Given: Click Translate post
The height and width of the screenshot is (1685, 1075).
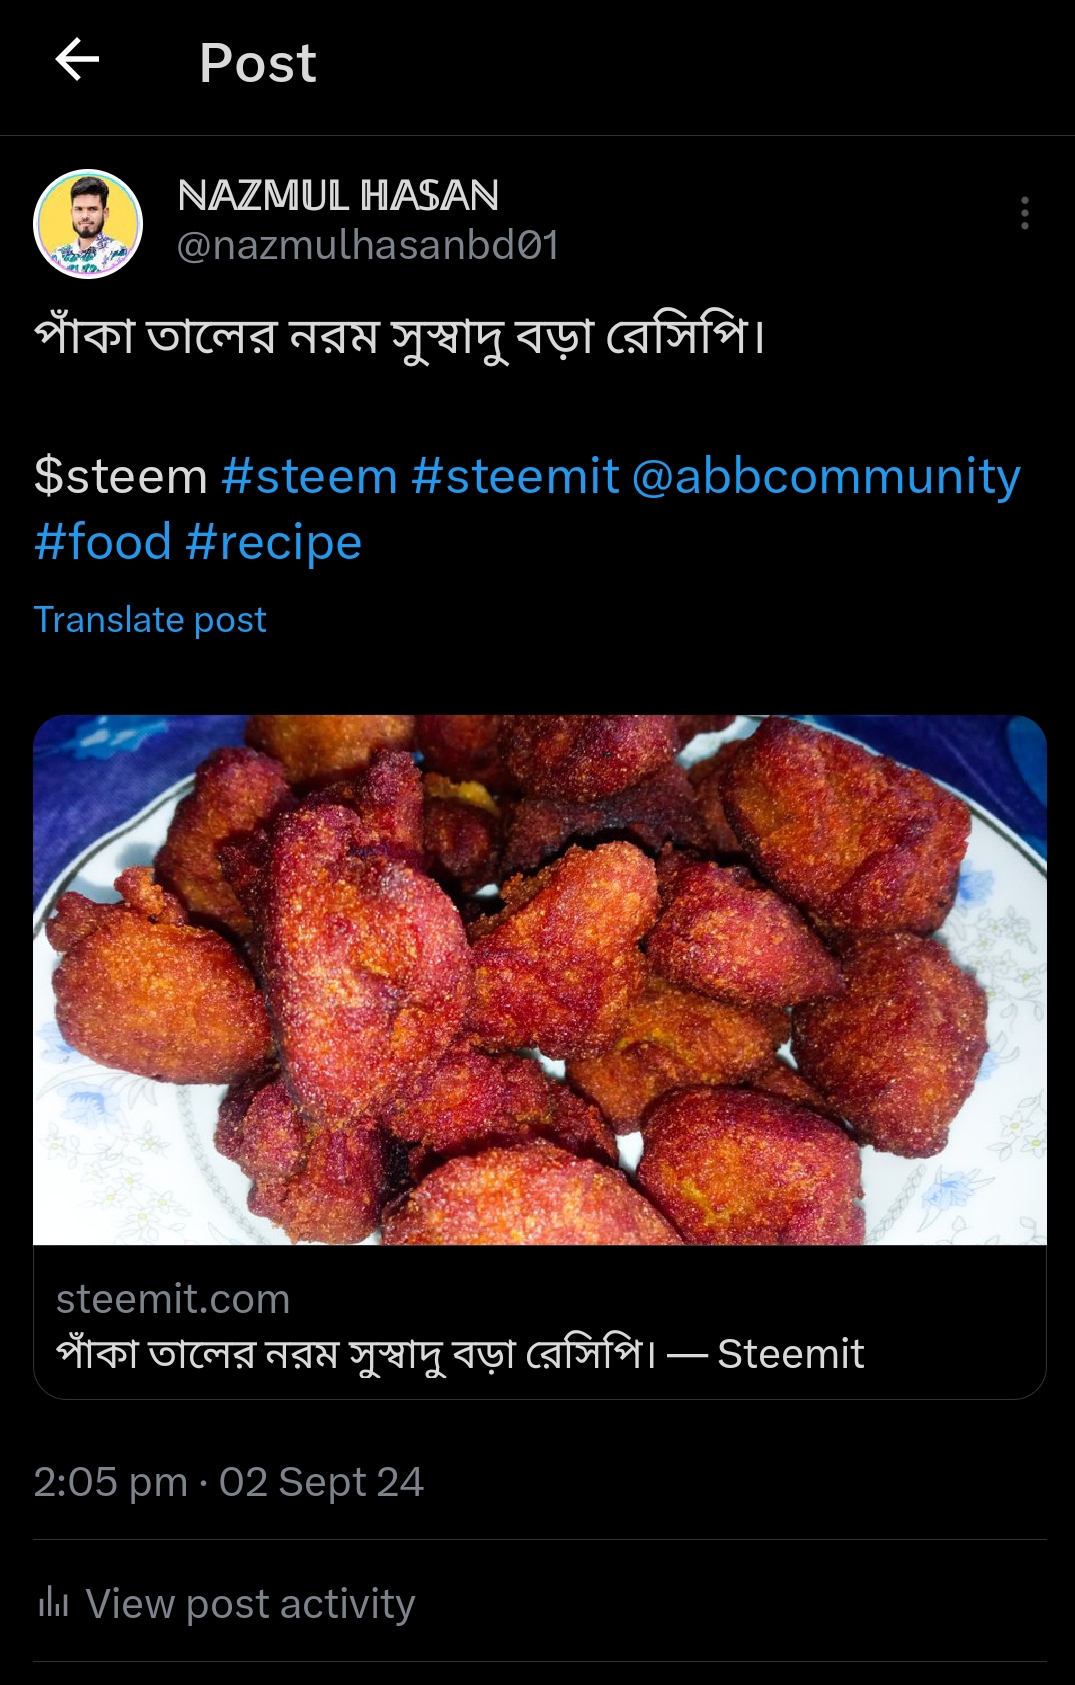Looking at the screenshot, I should pyautogui.click(x=150, y=620).
